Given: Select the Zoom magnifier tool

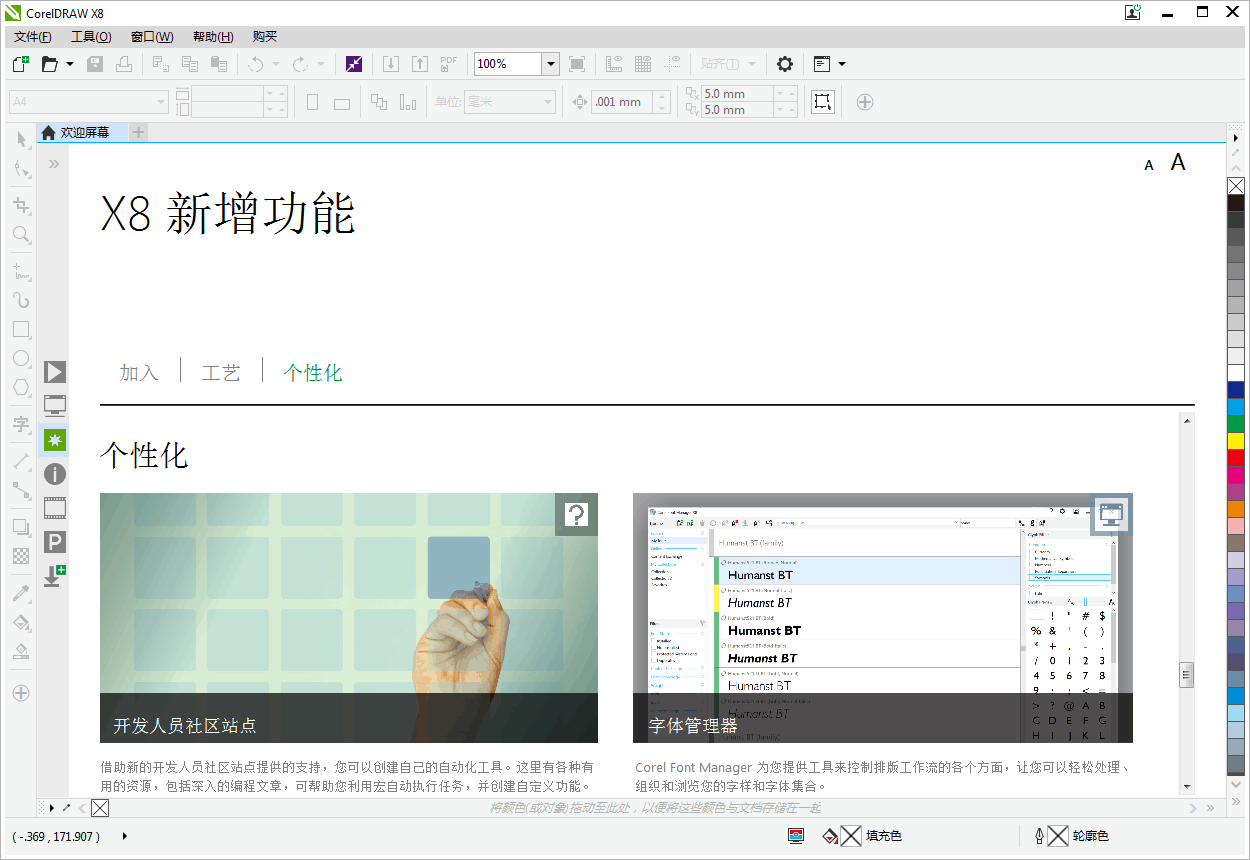Looking at the screenshot, I should tap(21, 235).
